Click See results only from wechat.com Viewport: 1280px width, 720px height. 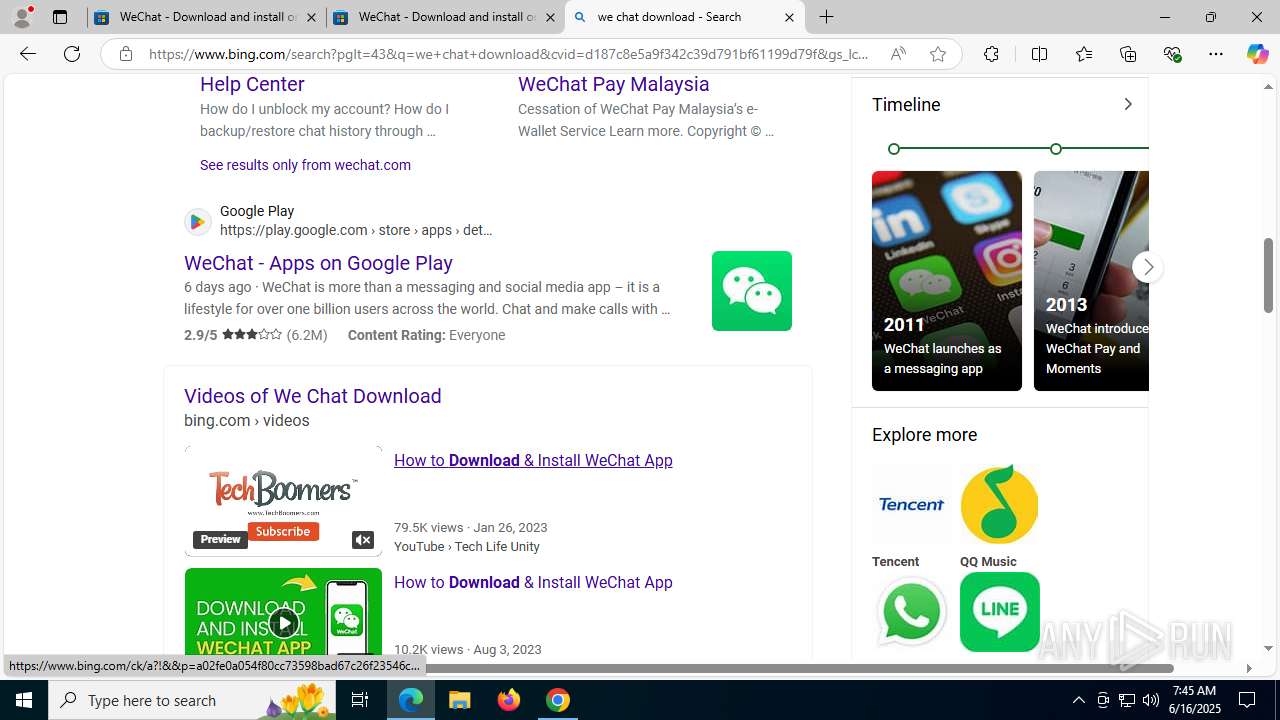305,165
